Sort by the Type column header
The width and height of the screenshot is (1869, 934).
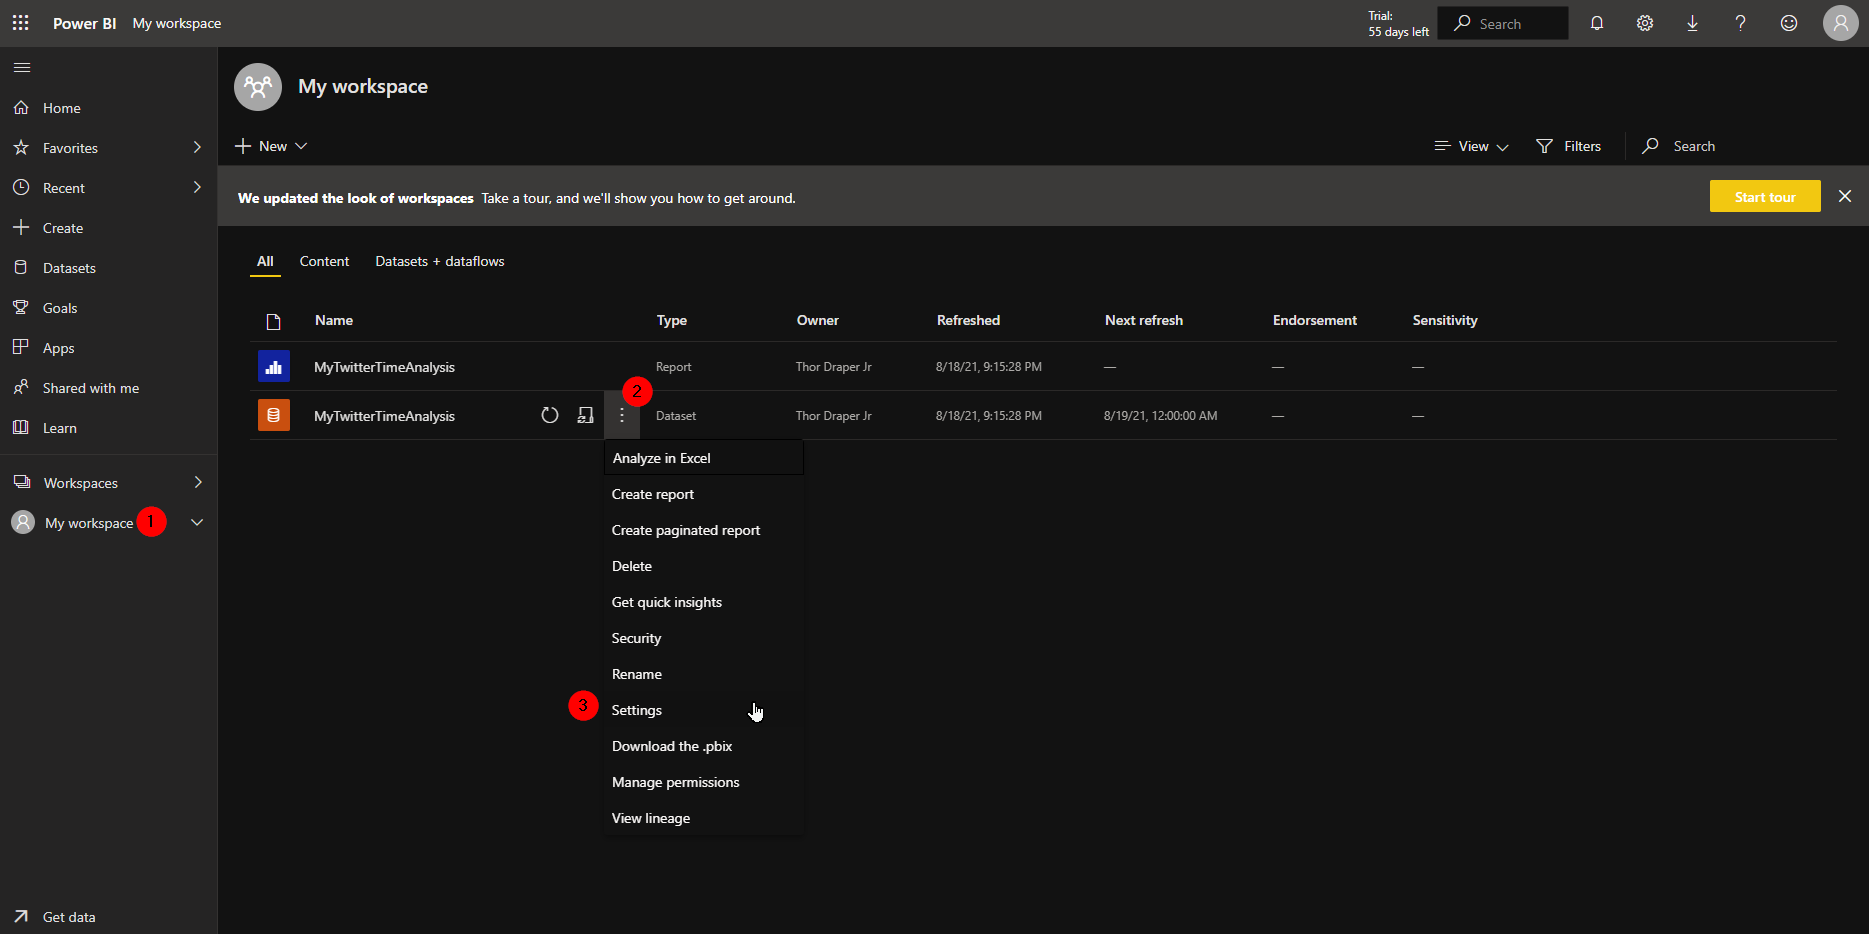pyautogui.click(x=672, y=320)
